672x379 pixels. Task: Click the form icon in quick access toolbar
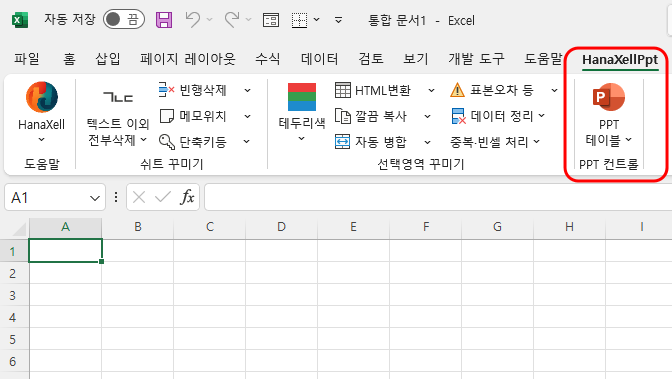271,20
